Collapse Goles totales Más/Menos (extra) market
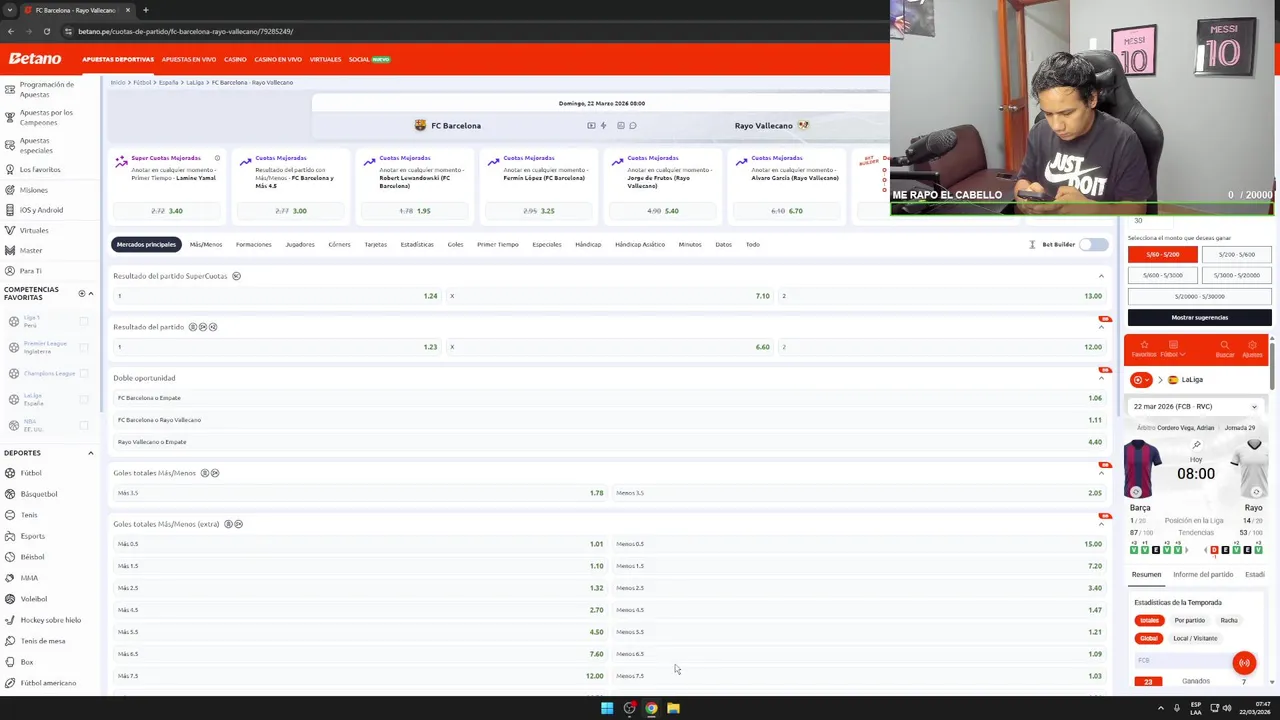 1101,524
